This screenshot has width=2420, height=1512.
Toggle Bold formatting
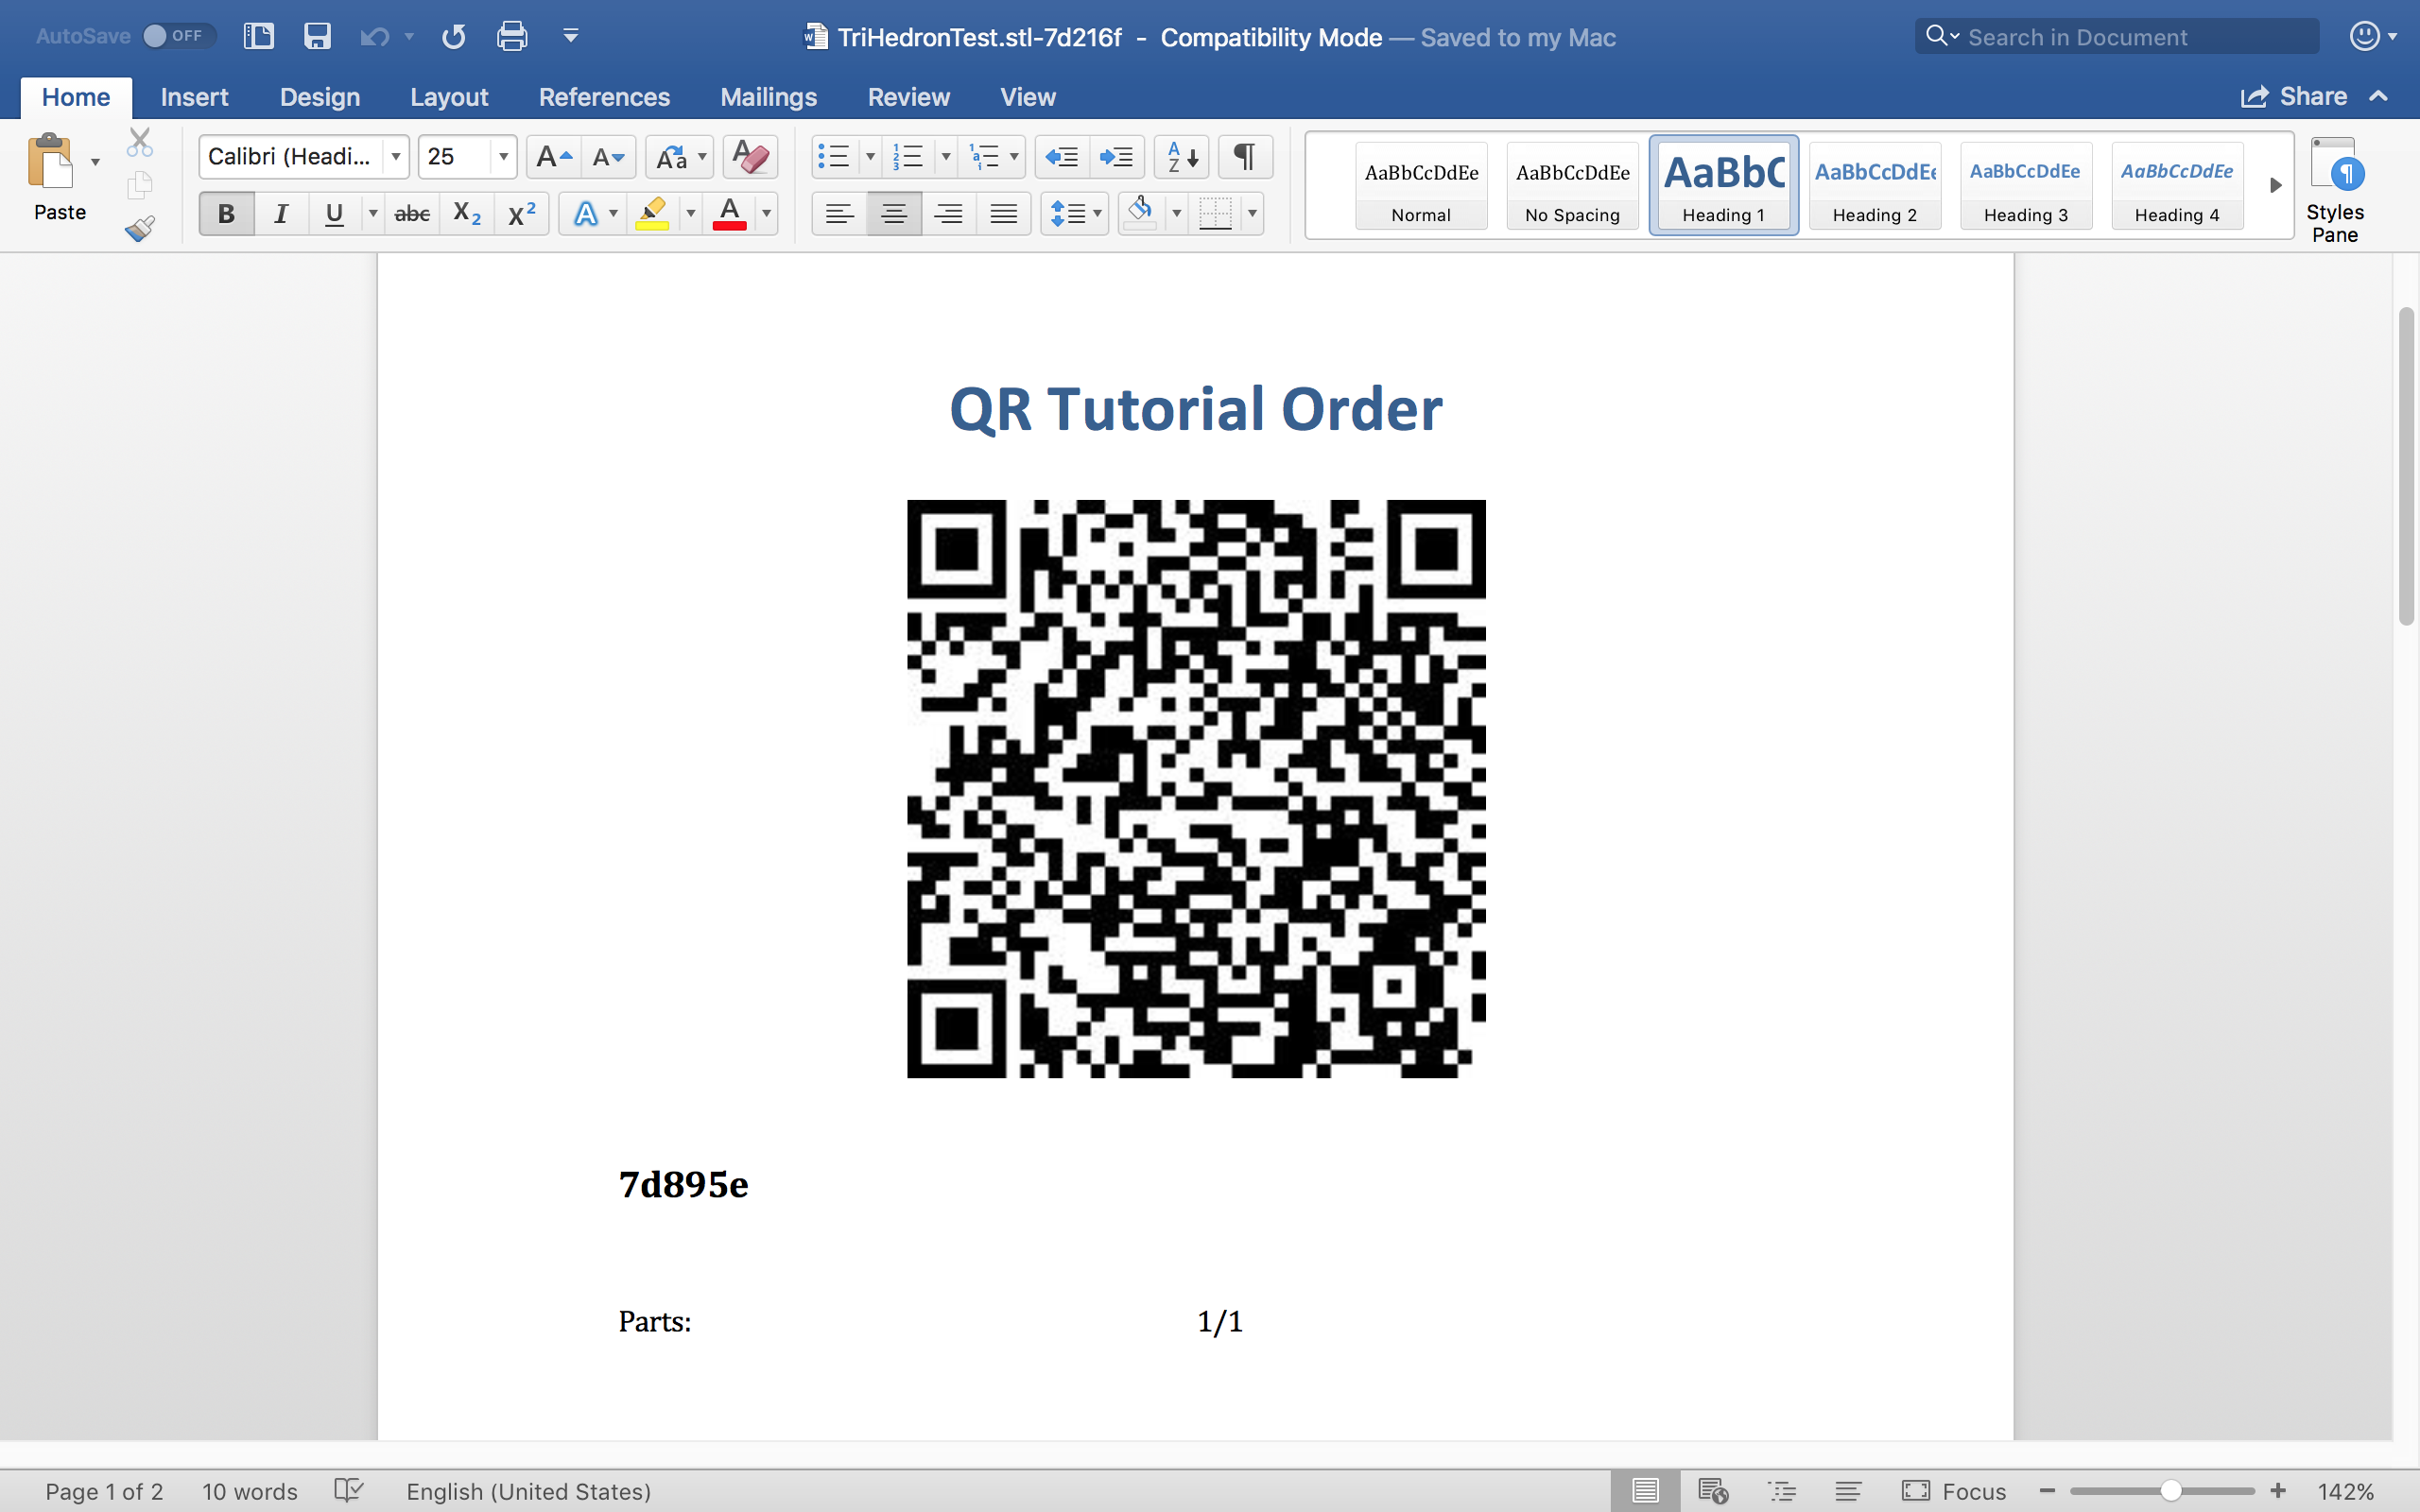(226, 213)
